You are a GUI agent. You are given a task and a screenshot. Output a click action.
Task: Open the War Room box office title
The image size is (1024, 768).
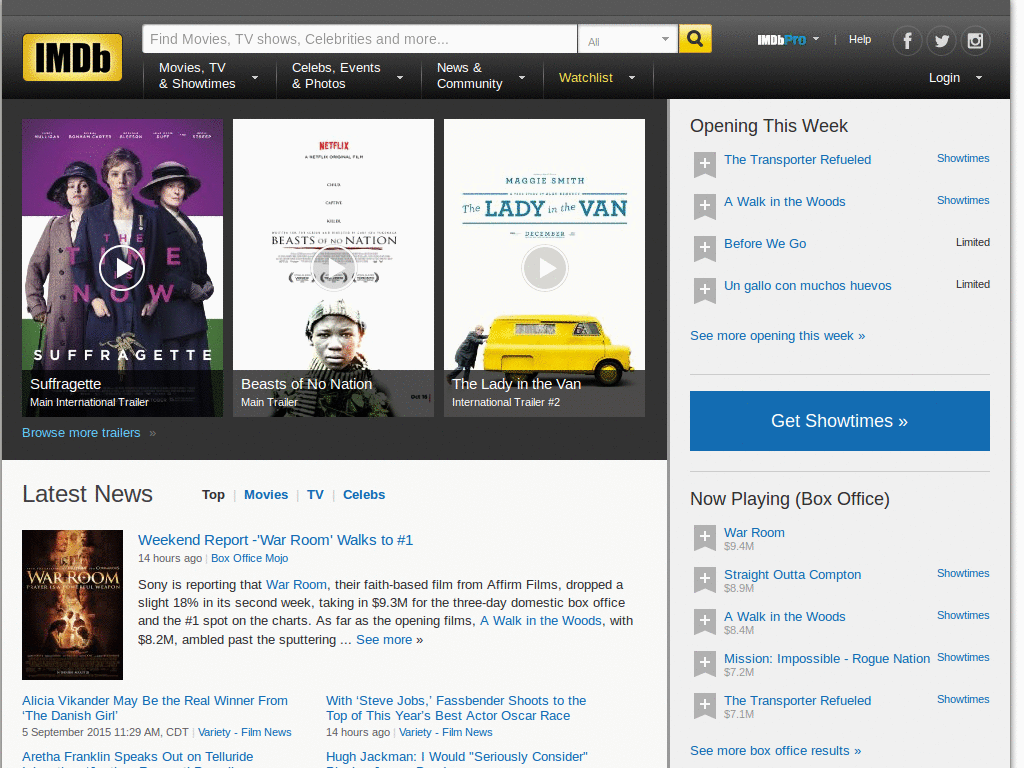[x=754, y=533]
